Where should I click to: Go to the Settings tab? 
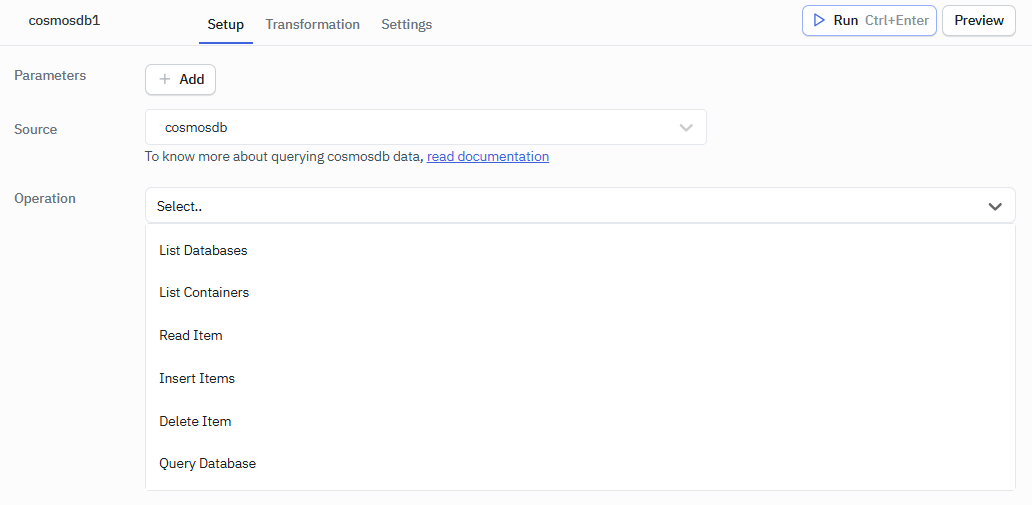[406, 24]
